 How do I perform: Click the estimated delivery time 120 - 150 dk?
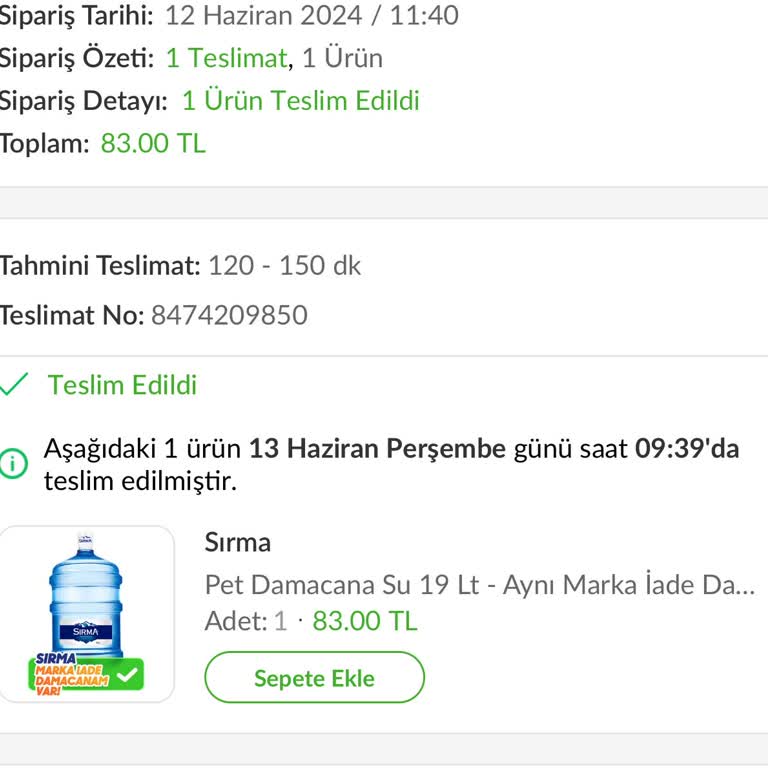pos(284,266)
